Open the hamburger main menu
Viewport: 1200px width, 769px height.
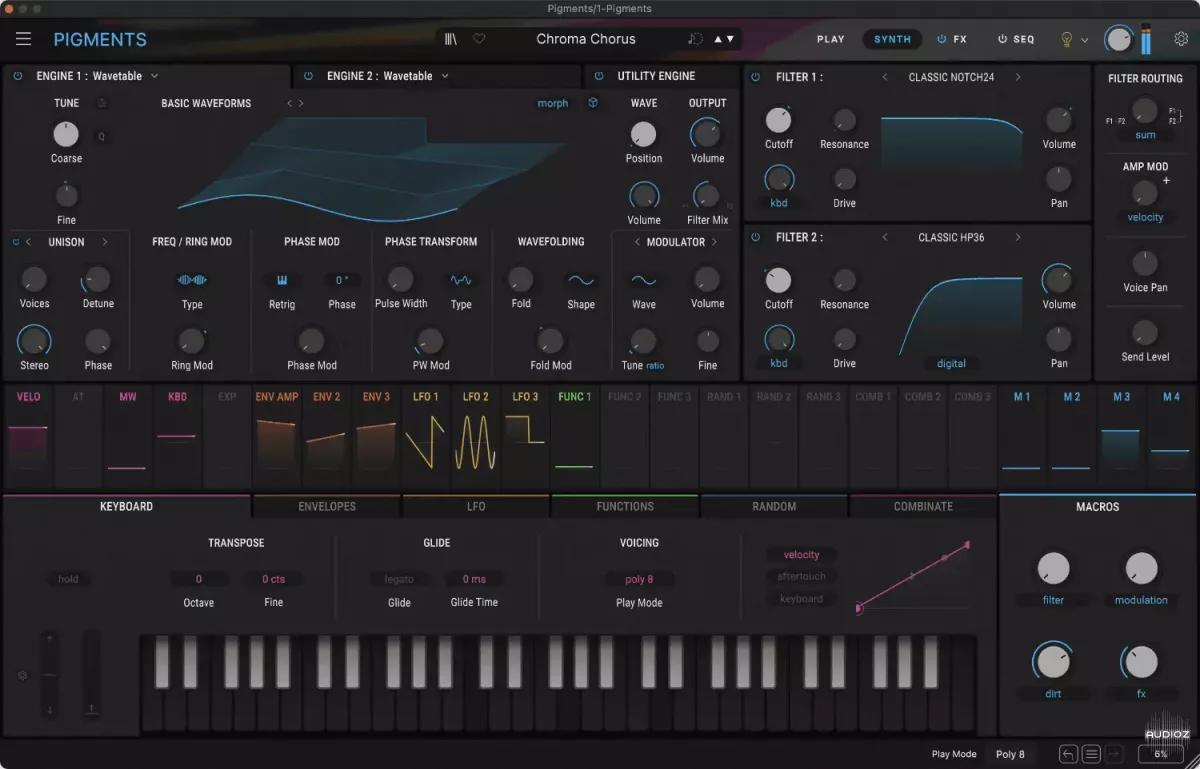[23, 39]
